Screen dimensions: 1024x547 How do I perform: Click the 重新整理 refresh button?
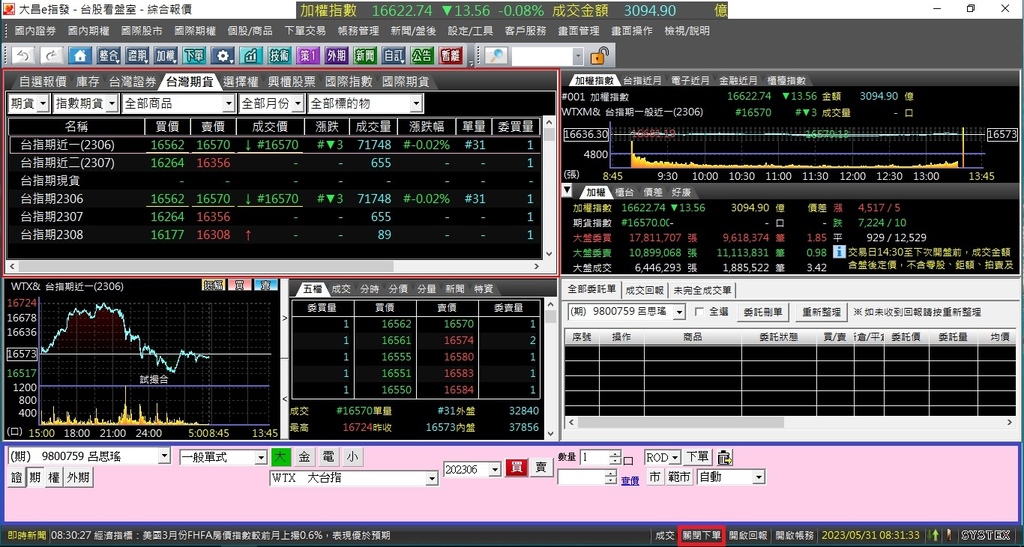822,312
